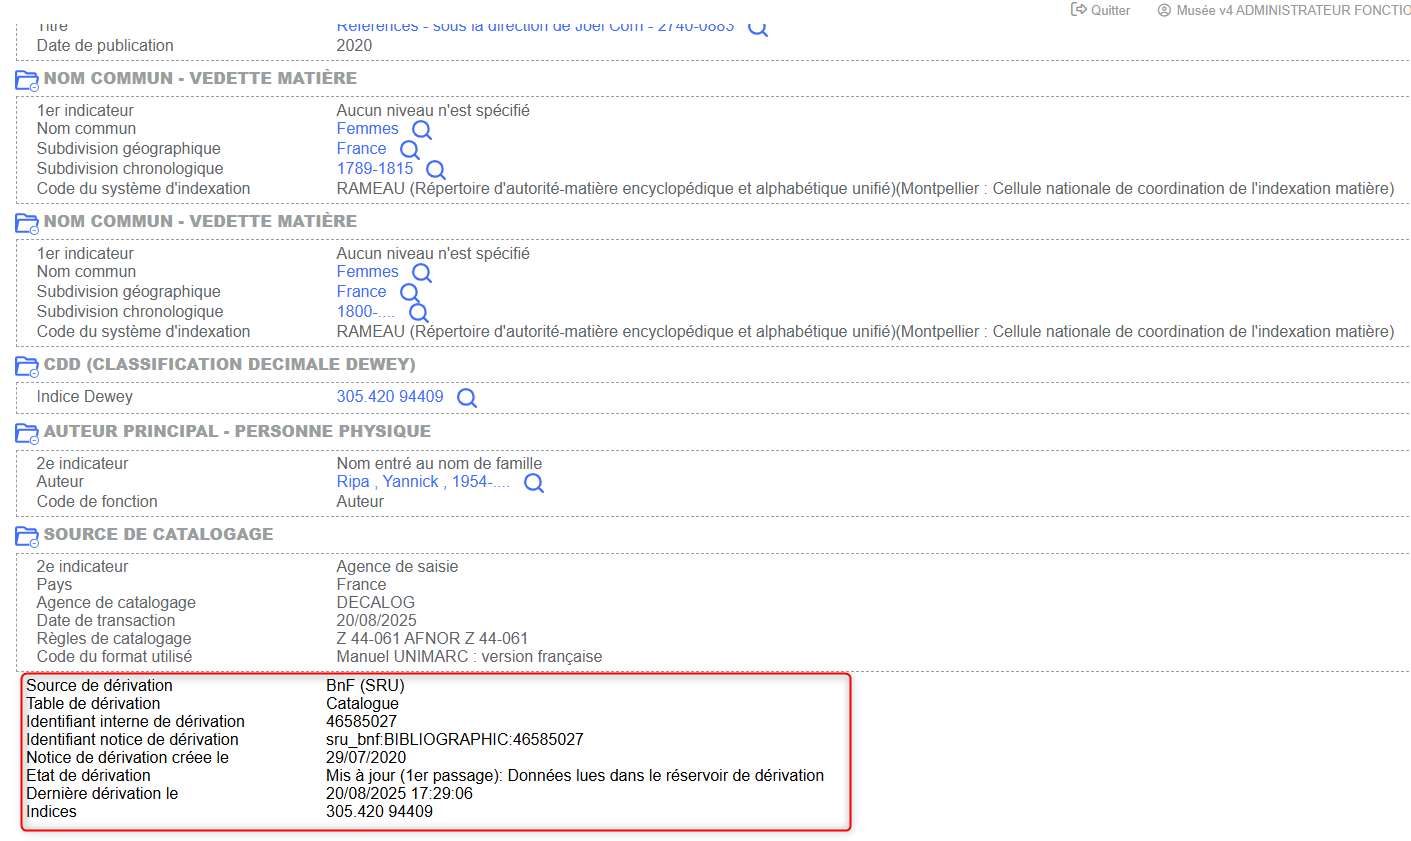Click the search icon next to 1800-....

418,313
